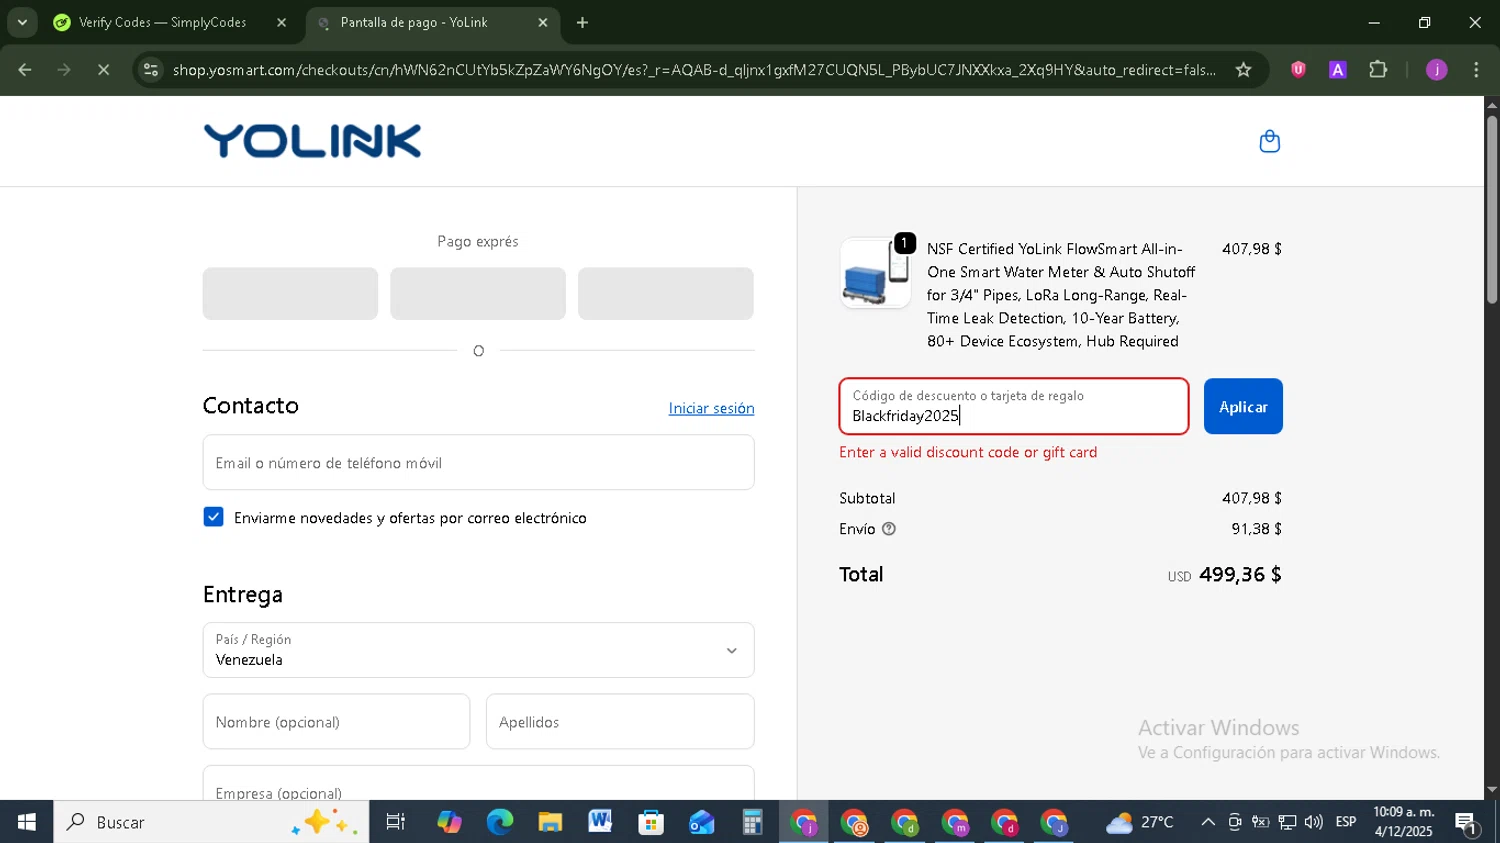Stop loading the page

tap(104, 70)
